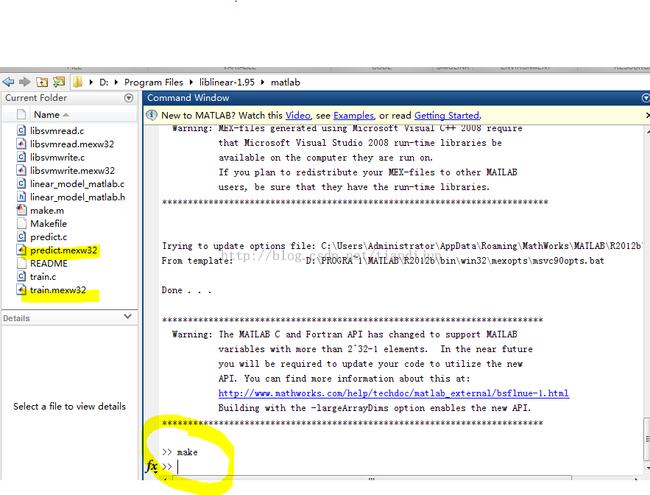The width and height of the screenshot is (650, 495).
Task: Expand the arrow after Program Files
Action: tap(191, 82)
